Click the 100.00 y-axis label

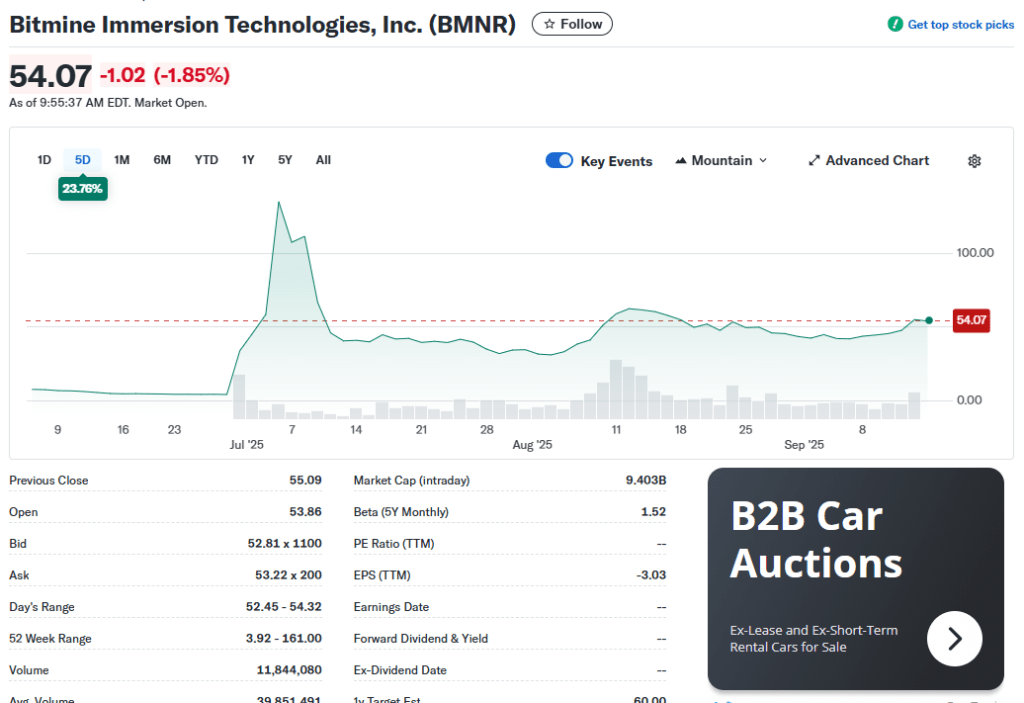[974, 253]
